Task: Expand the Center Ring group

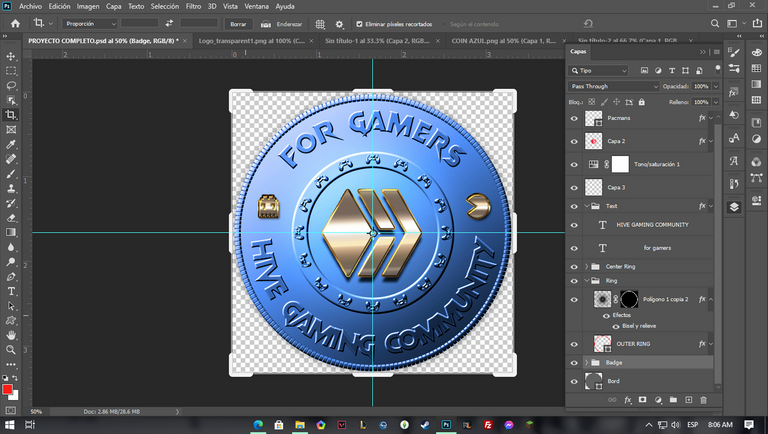Action: [x=586, y=266]
